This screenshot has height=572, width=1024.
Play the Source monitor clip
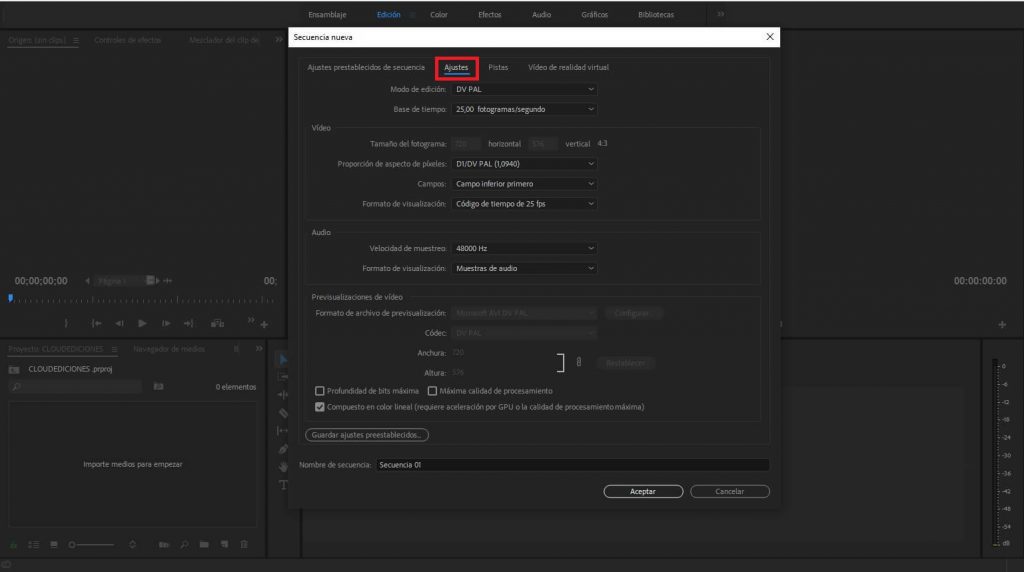(x=142, y=323)
